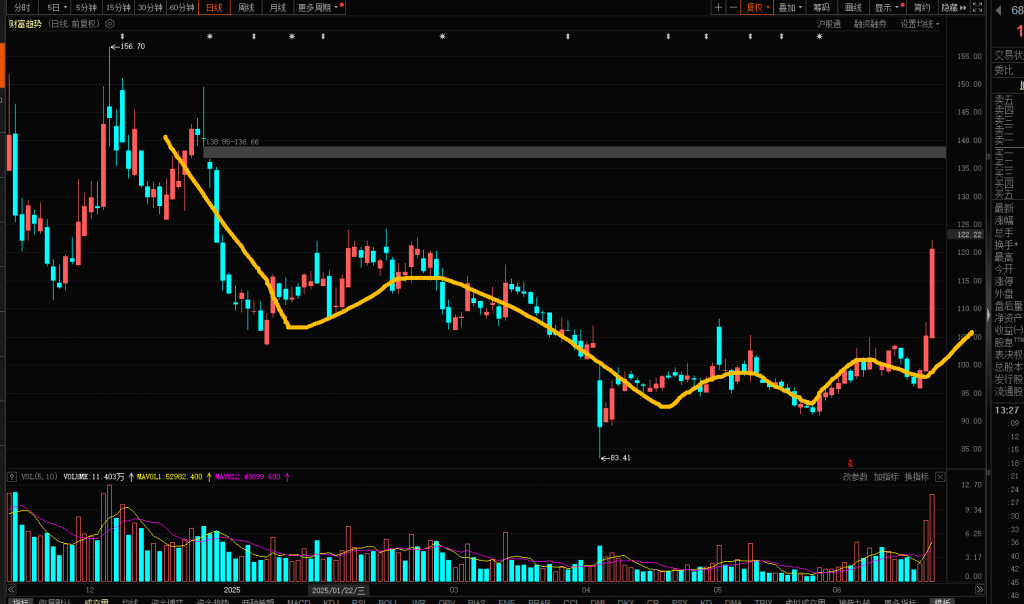Close the volume indicator panel
Screen dimensions: 1024x604
tap(940, 477)
